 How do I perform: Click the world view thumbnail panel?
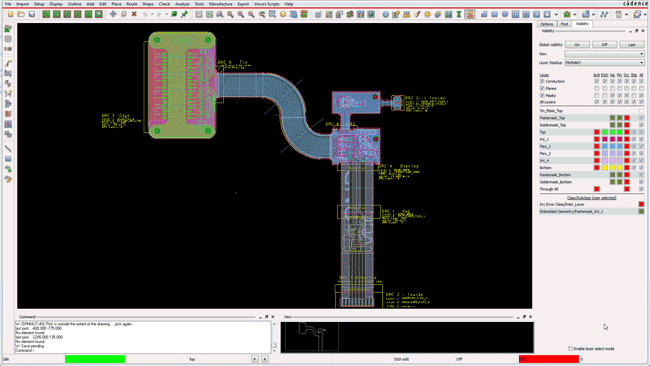[407, 337]
